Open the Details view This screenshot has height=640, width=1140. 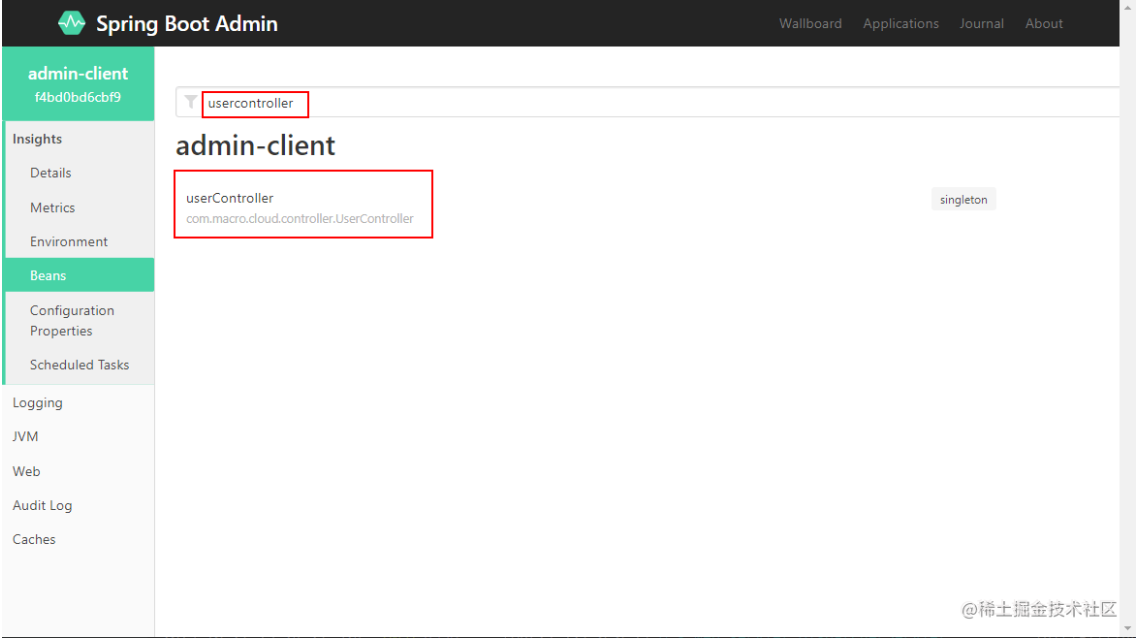click(x=50, y=173)
